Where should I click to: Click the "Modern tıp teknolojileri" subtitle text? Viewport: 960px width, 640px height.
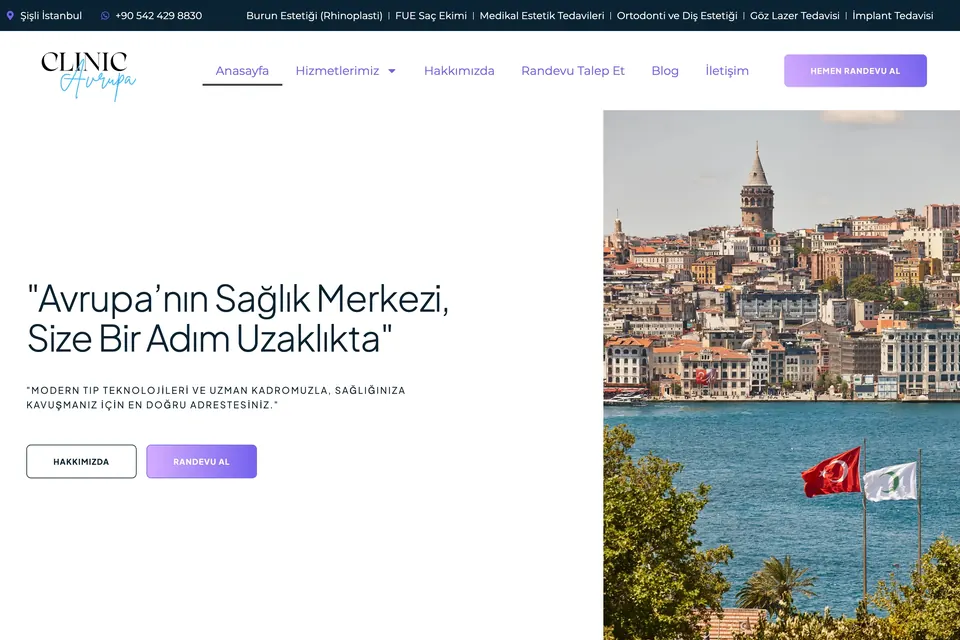click(x=216, y=397)
